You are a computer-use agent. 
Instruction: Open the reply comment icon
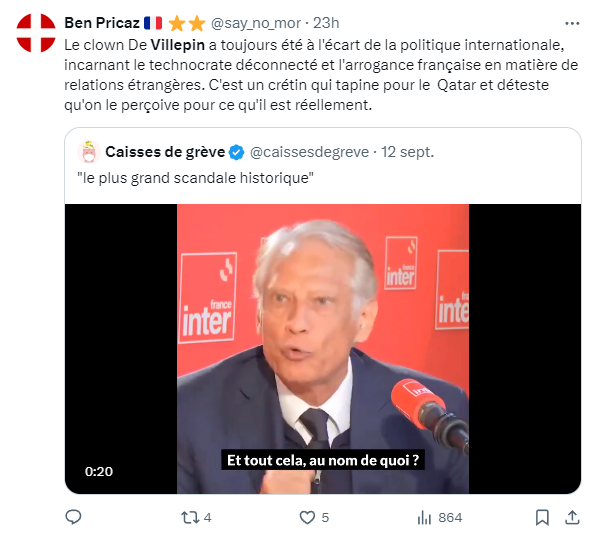[x=73, y=517]
